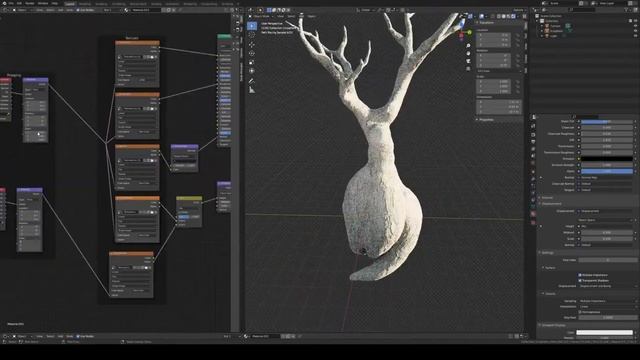640x360 pixels.
Task: Click the node editor type selector icon
Action: pos(6,10)
